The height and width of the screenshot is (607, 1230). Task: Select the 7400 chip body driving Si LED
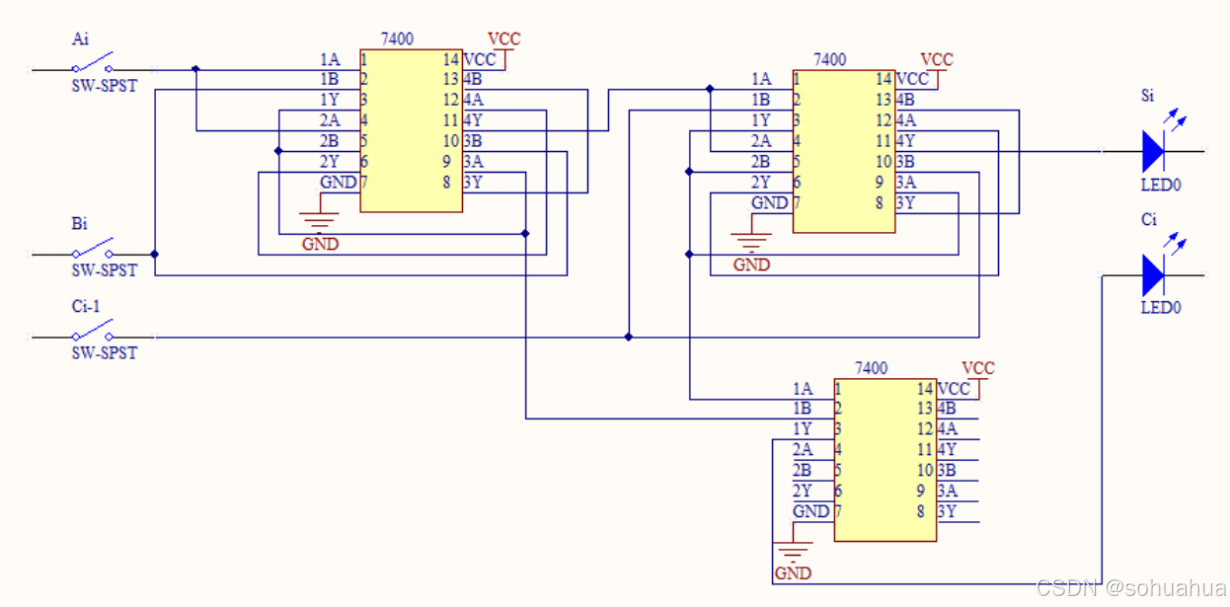(844, 151)
